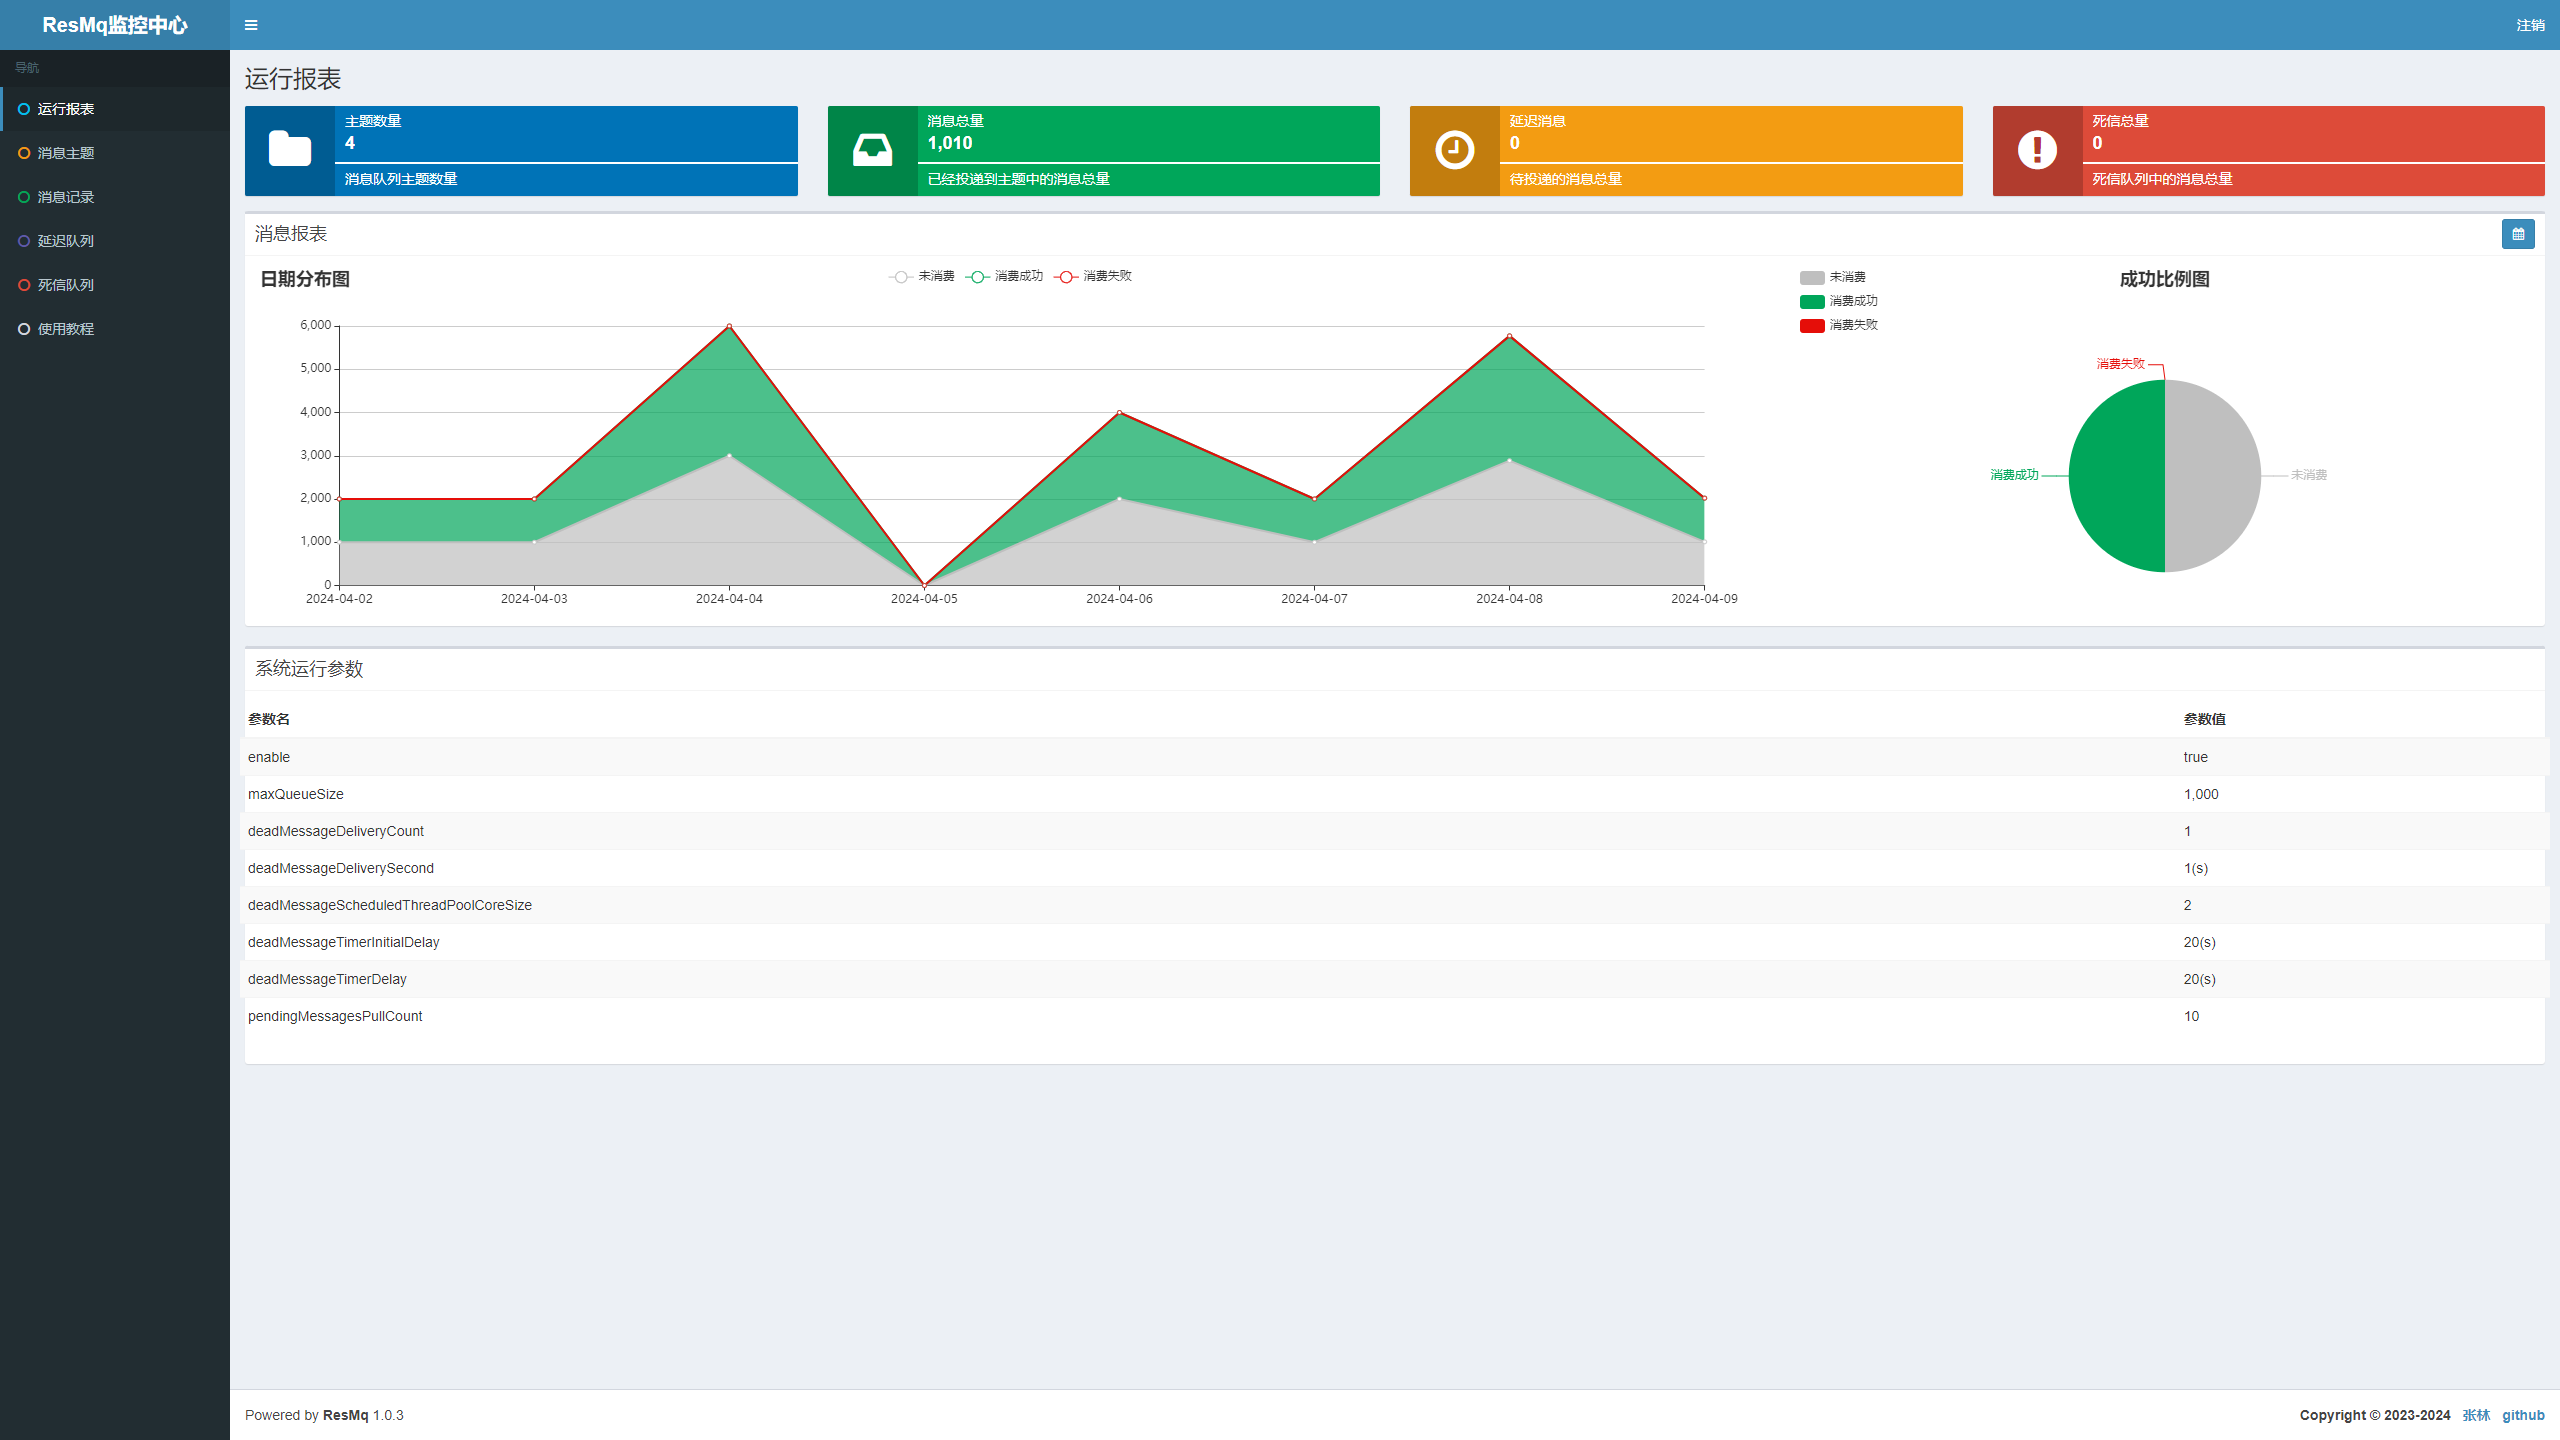This screenshot has height=1440, width=2560.
Task: Click the folder icon on the 主题数量 card
Action: [x=289, y=150]
